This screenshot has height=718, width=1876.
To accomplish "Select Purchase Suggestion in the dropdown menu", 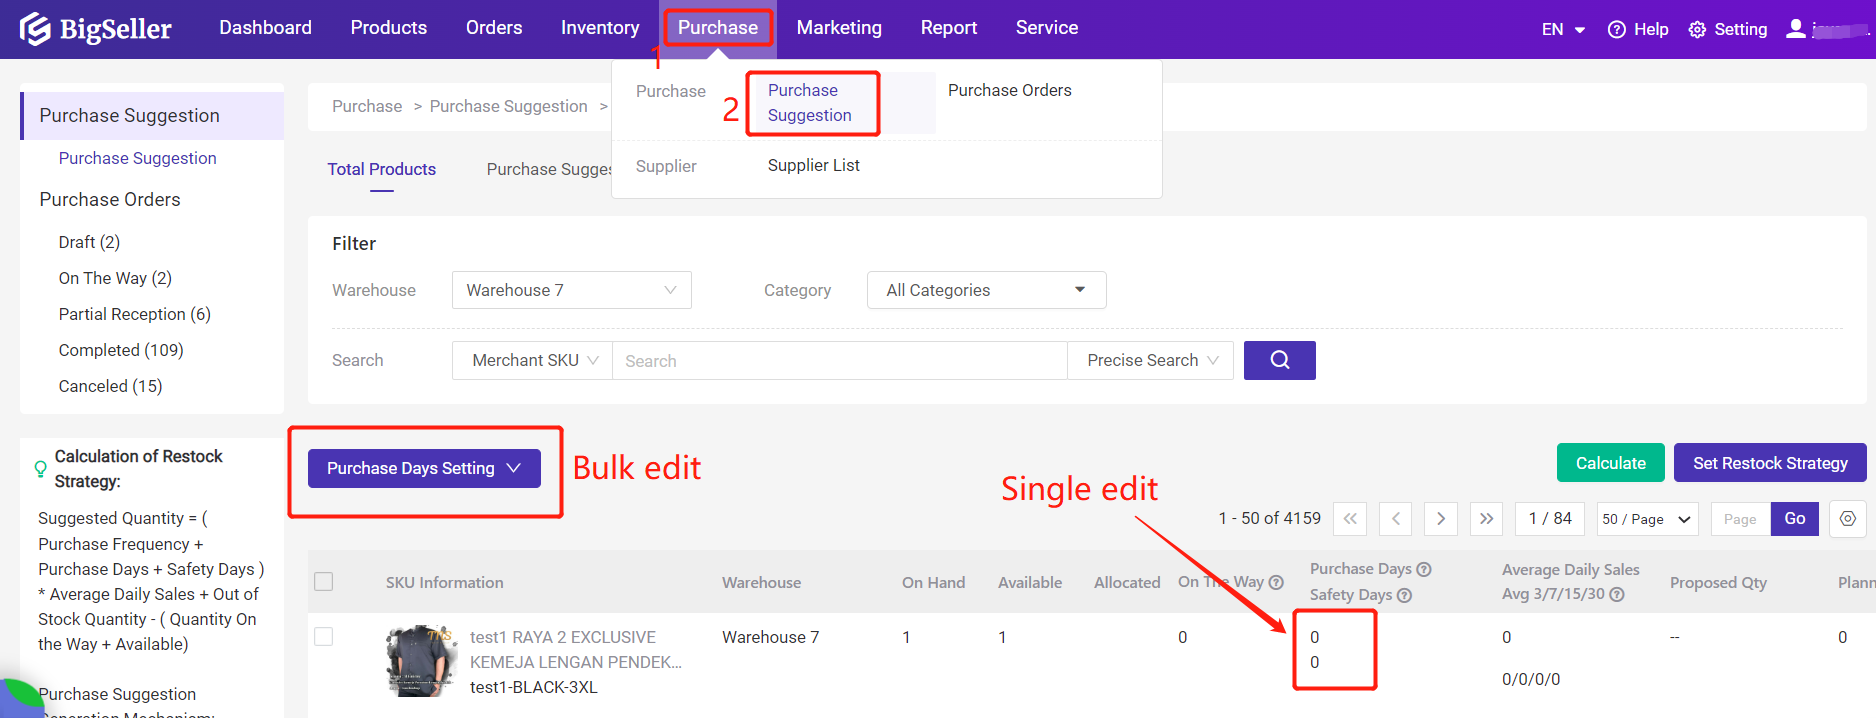I will point(810,103).
